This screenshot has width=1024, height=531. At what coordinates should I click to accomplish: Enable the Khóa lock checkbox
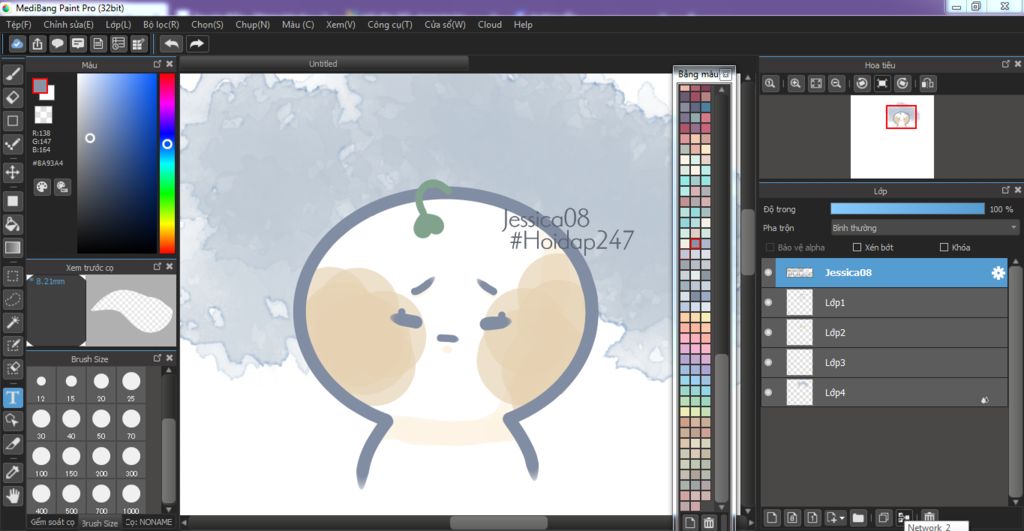[944, 247]
